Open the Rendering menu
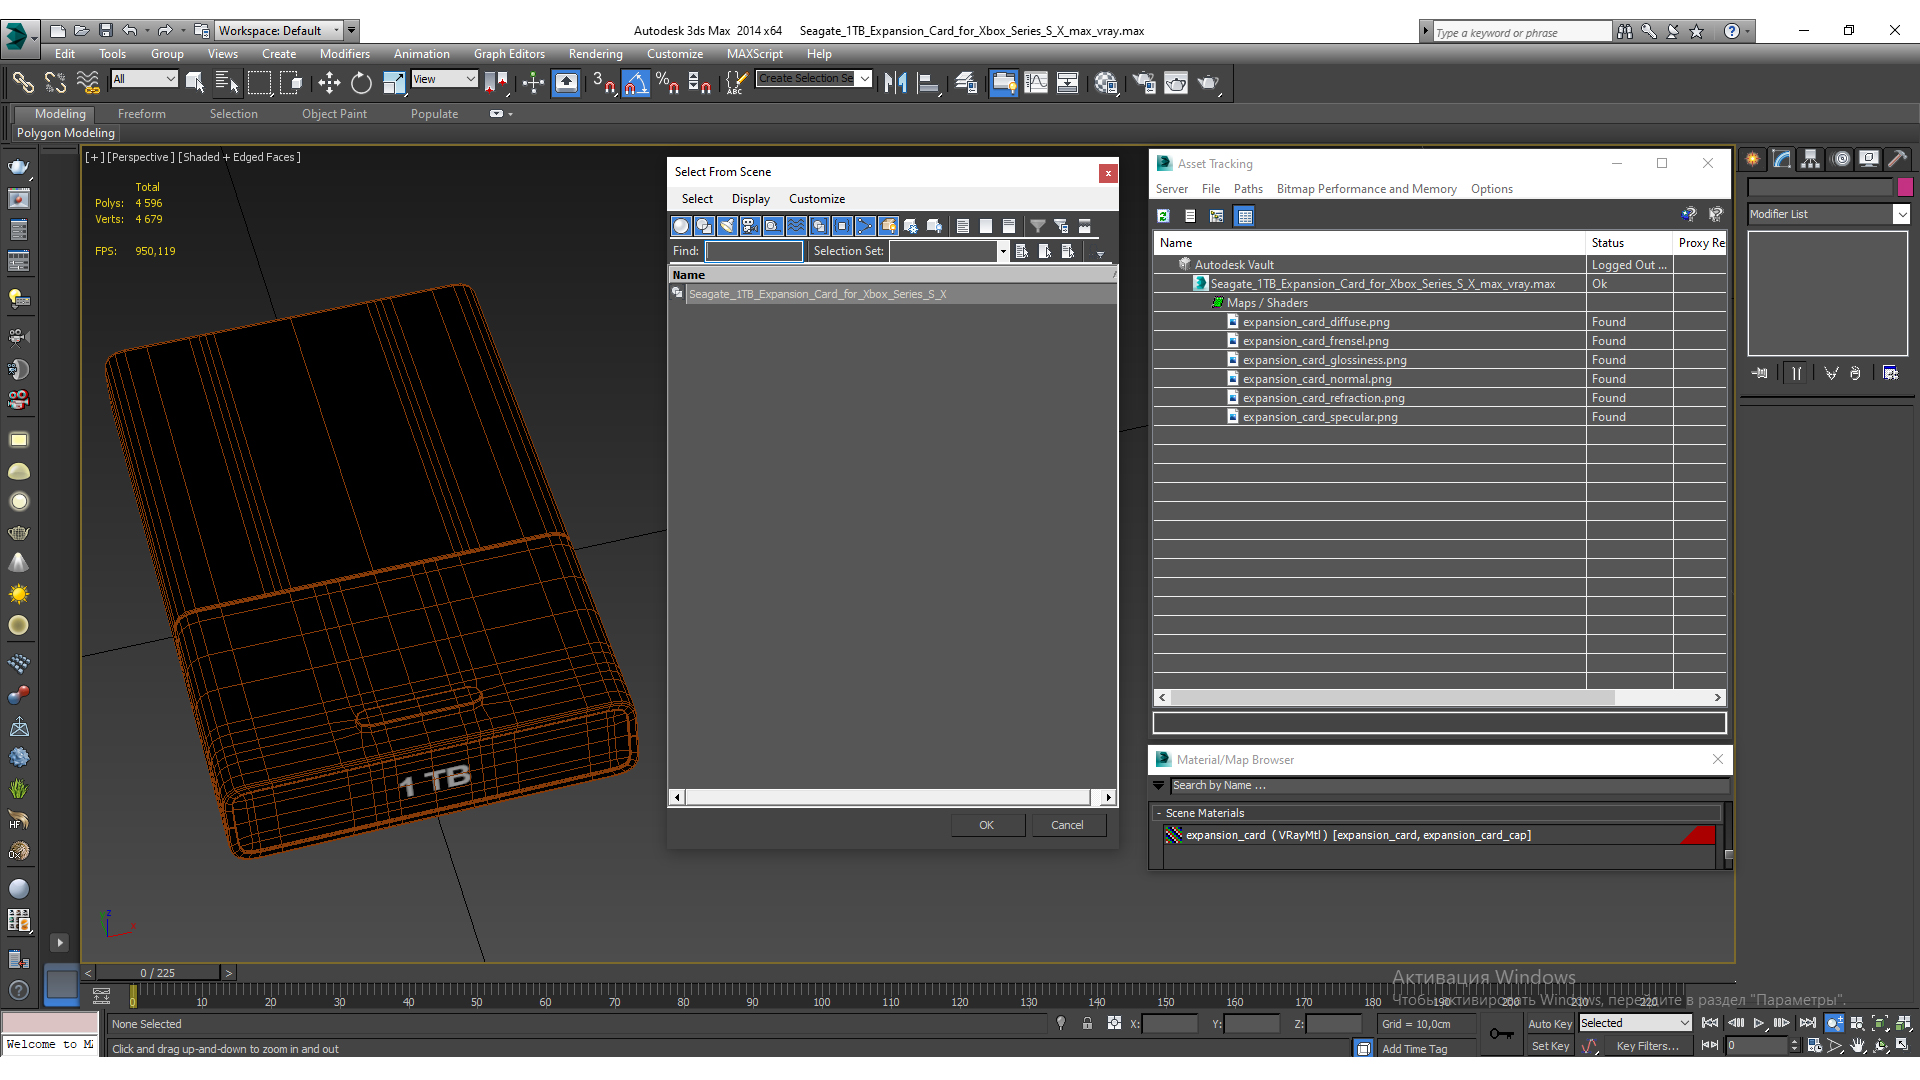This screenshot has height=1080, width=1920. [595, 54]
